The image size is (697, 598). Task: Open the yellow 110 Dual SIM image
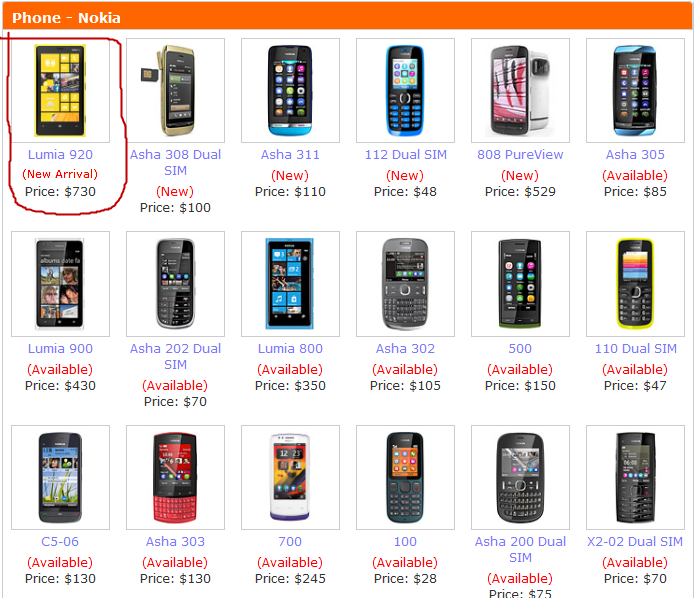click(635, 284)
